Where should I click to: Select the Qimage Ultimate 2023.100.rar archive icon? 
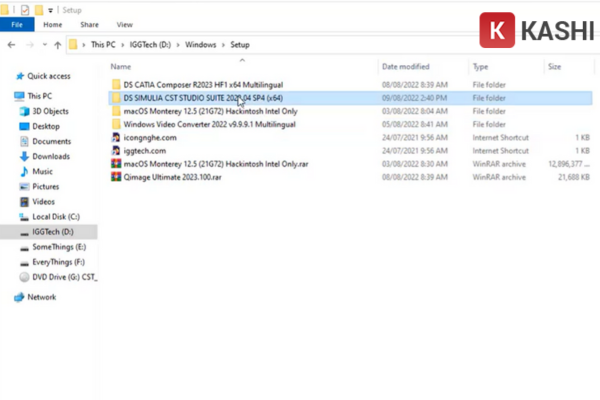116,176
